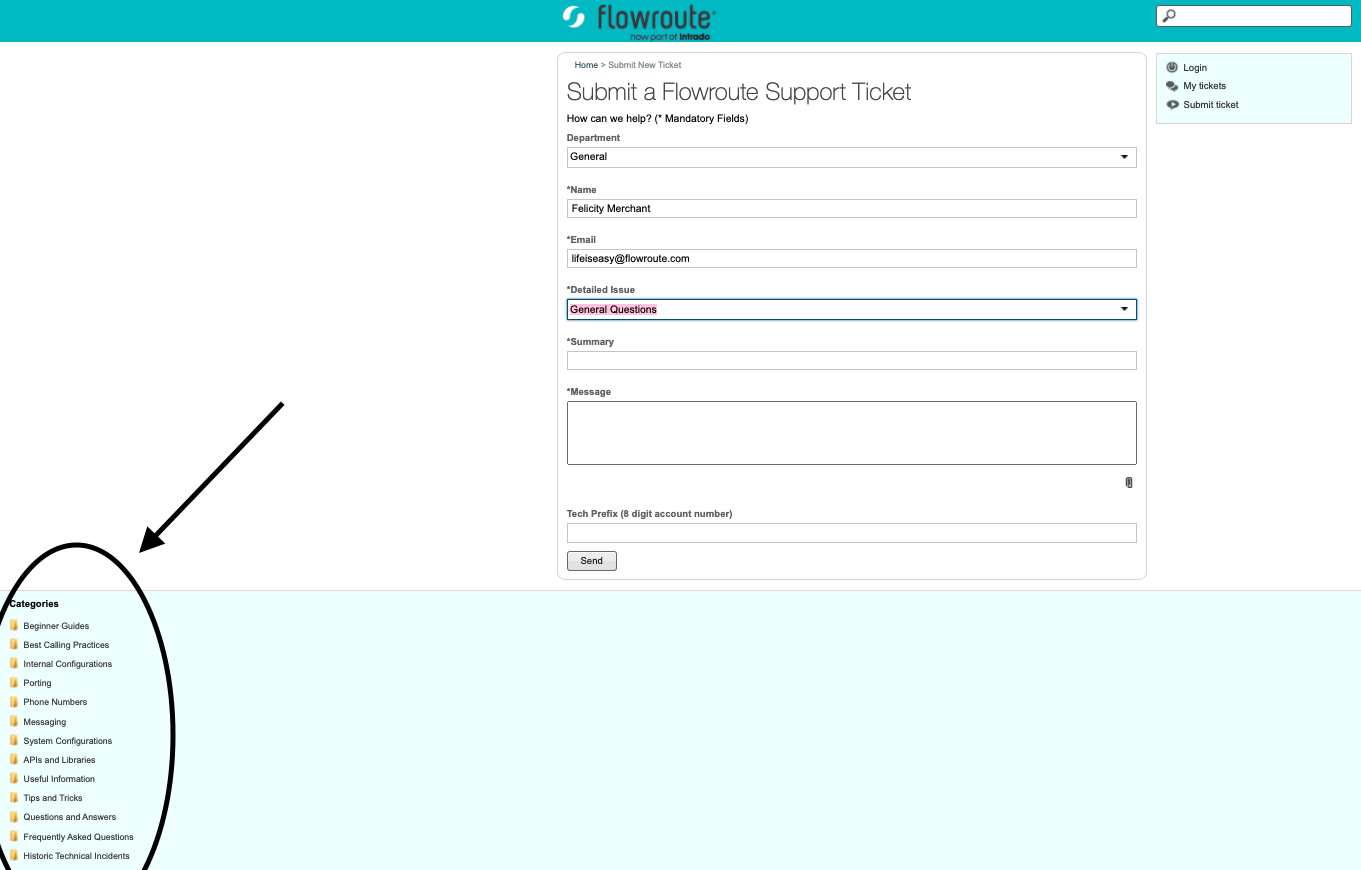1361x870 pixels.
Task: Click the magnifier icon in search box
Action: (x=1169, y=16)
